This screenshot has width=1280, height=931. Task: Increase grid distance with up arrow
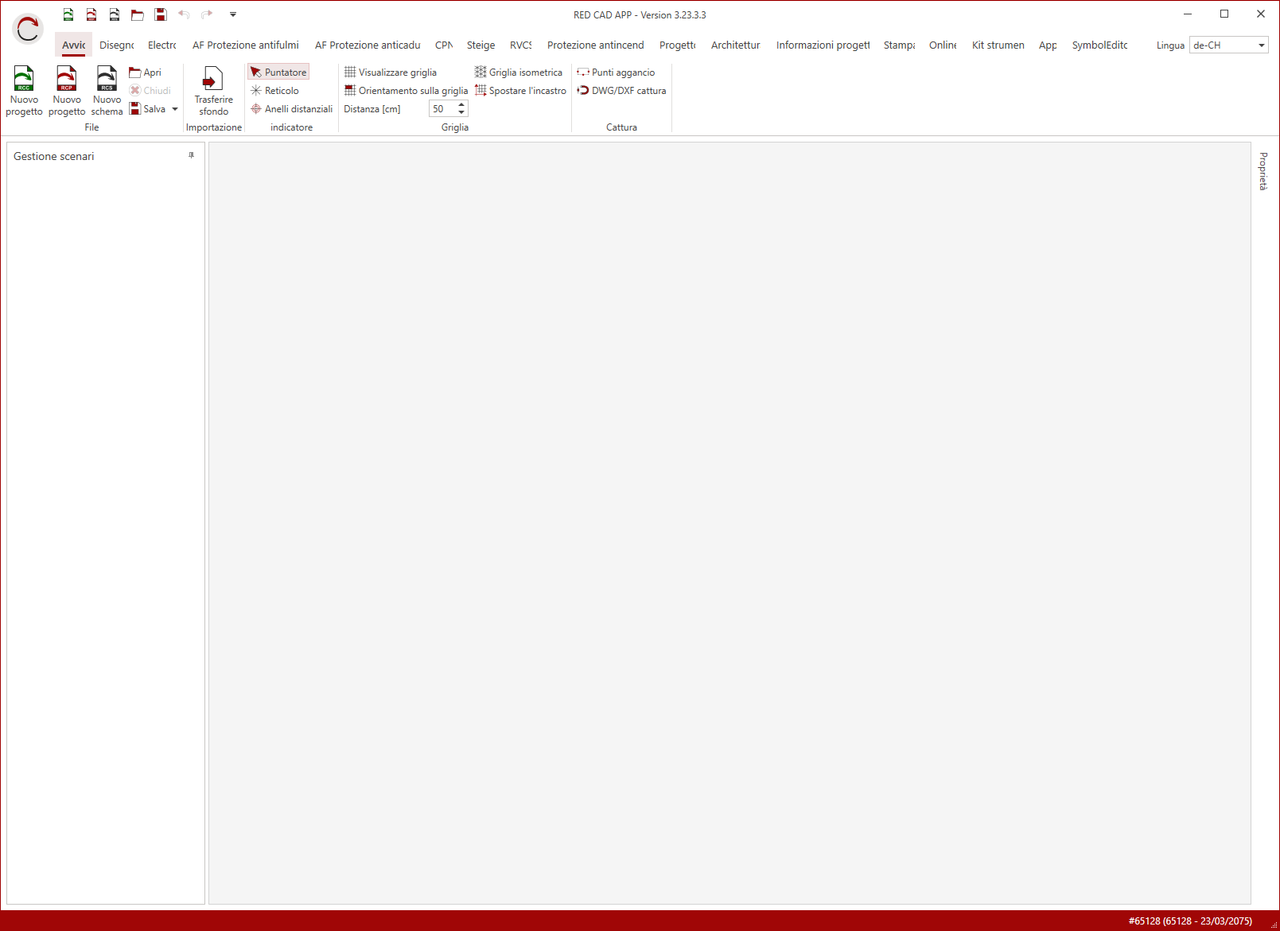(461, 105)
